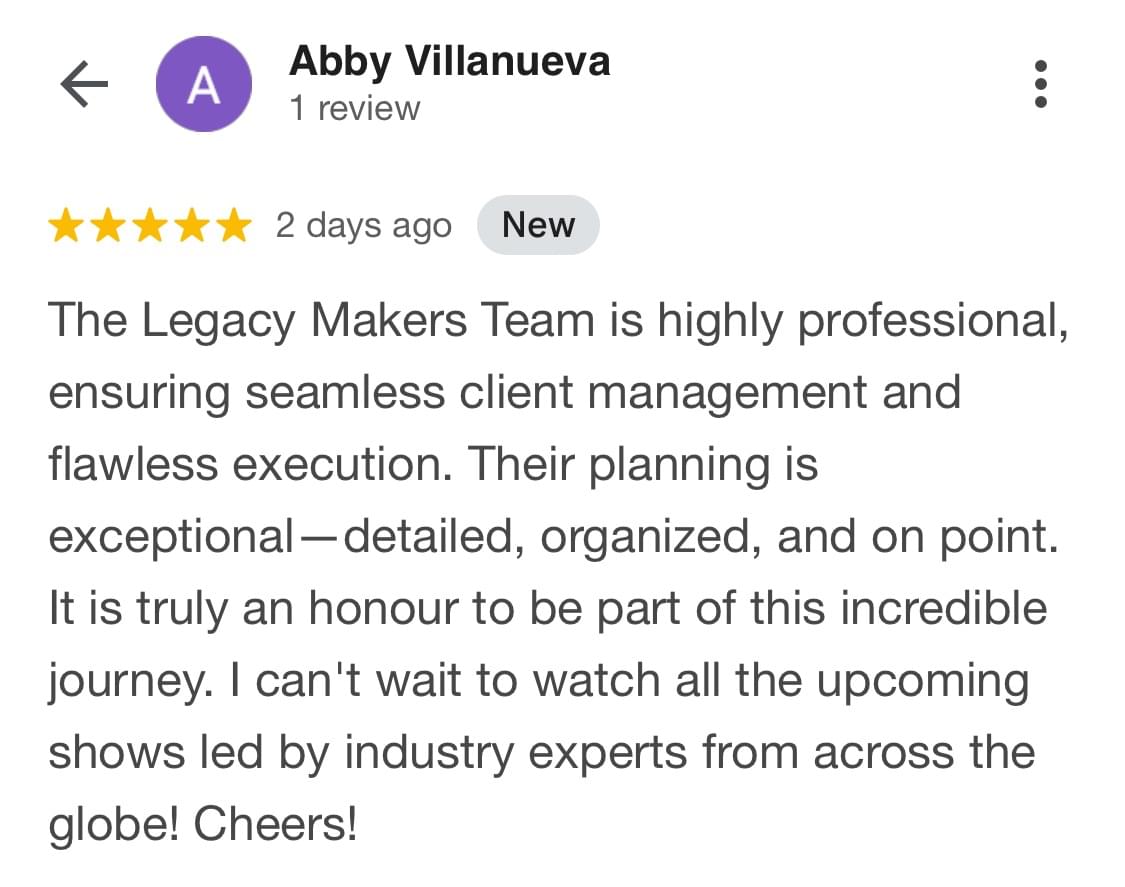
Task: Click 'Cheers!' at the end of the review
Action: point(276,824)
